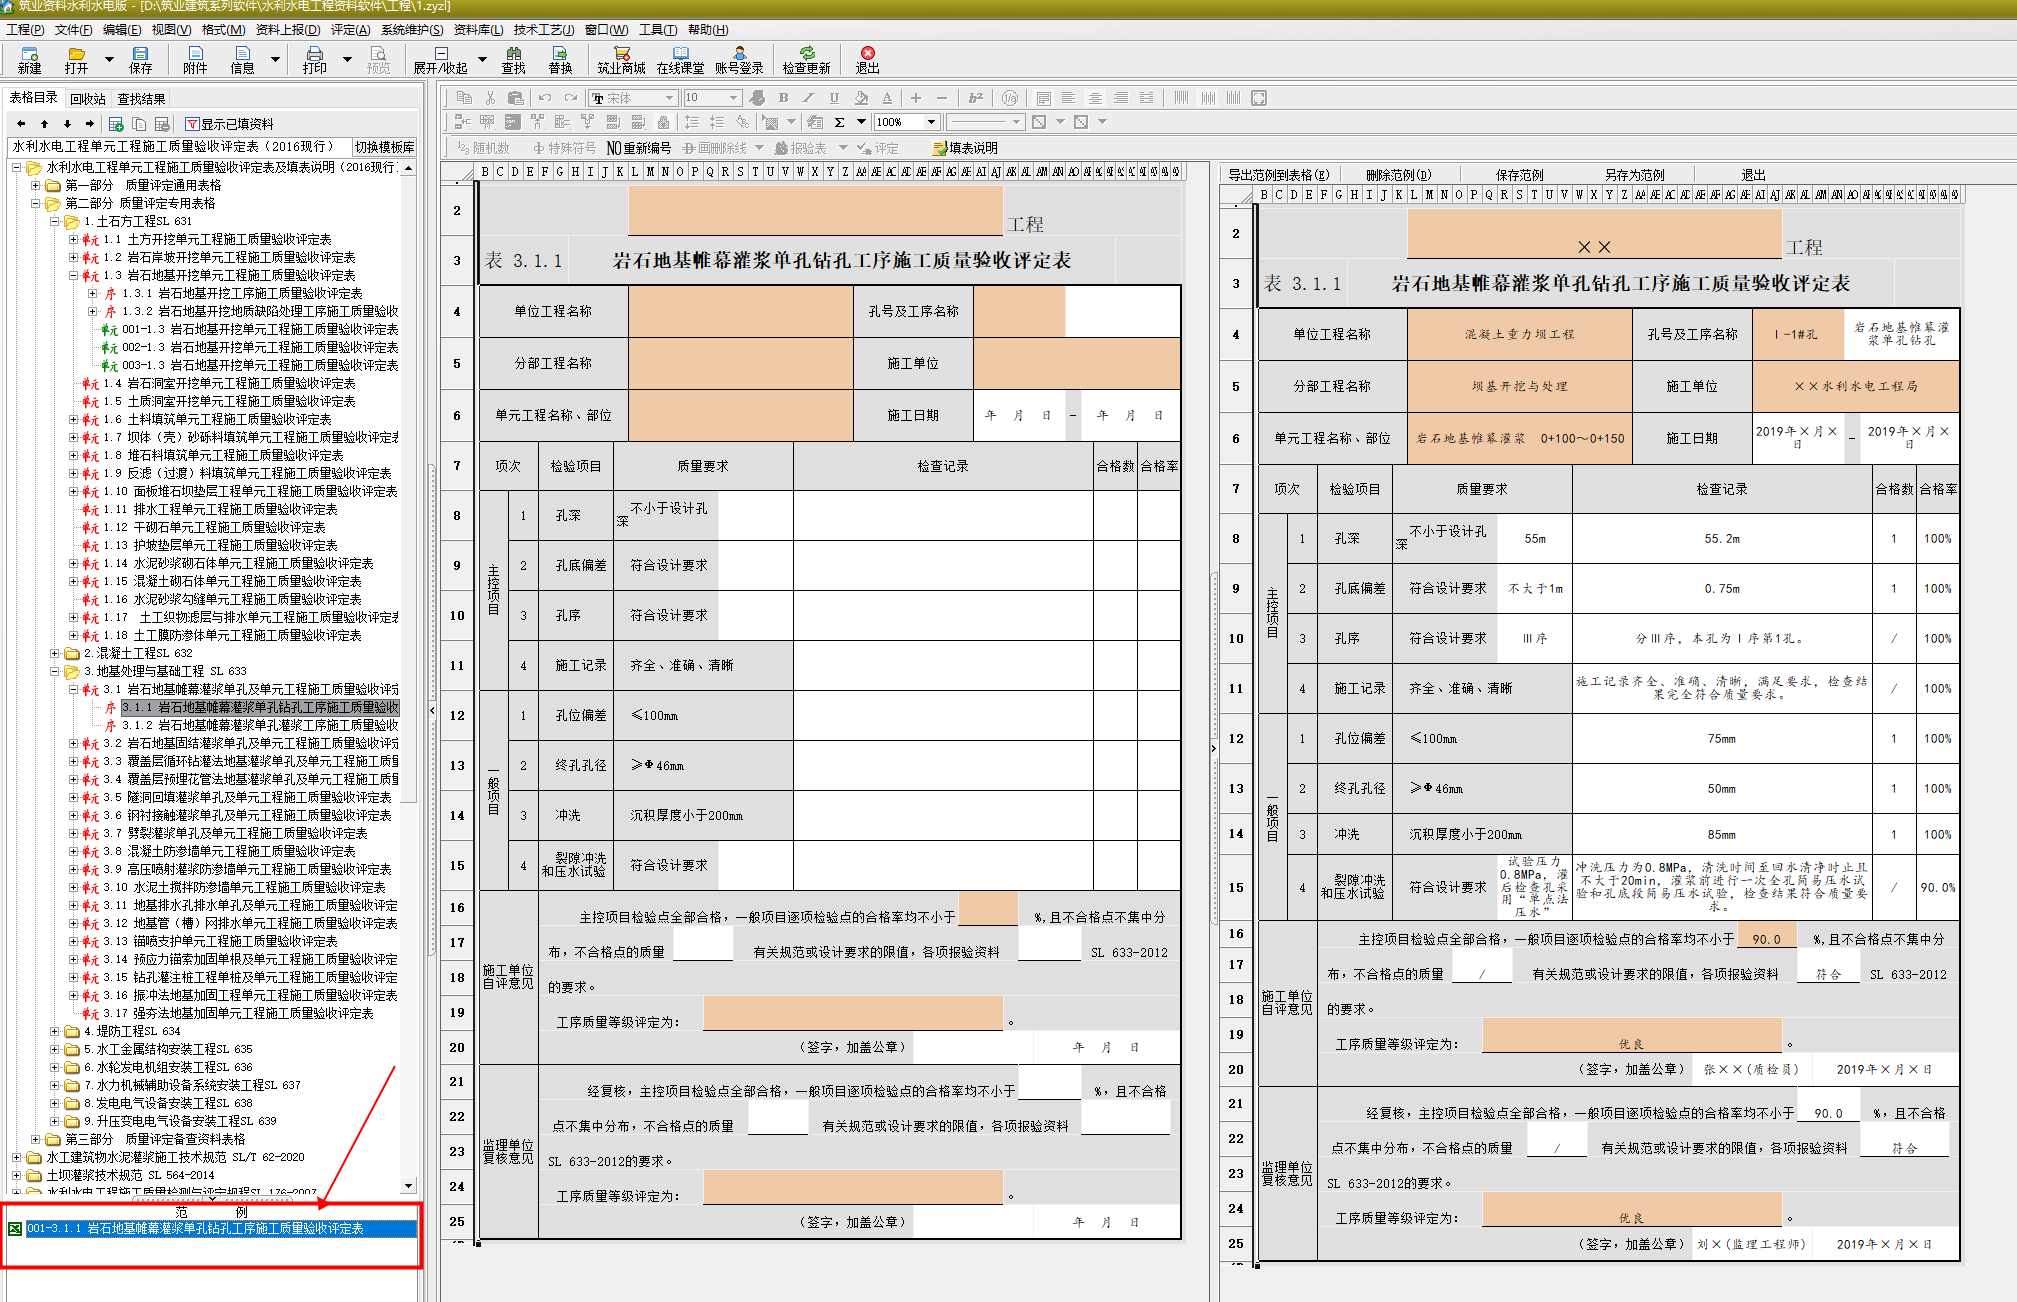Expand 第三部分 质量评定备查资料表格 node
This screenshot has width=2017, height=1302.
pos(36,1140)
